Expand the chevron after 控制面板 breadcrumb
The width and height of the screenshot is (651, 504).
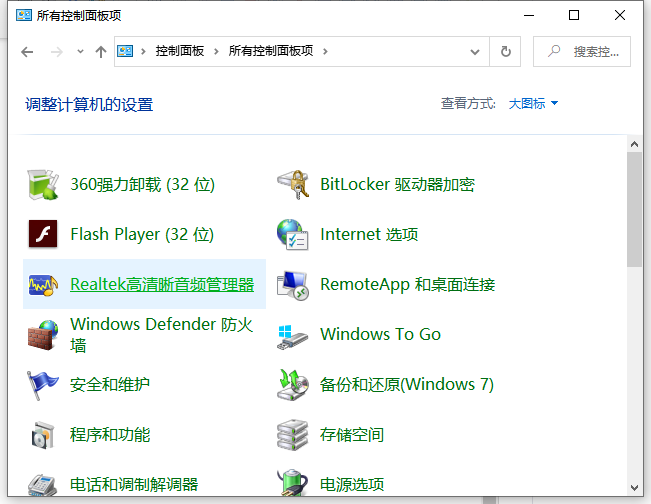click(216, 51)
